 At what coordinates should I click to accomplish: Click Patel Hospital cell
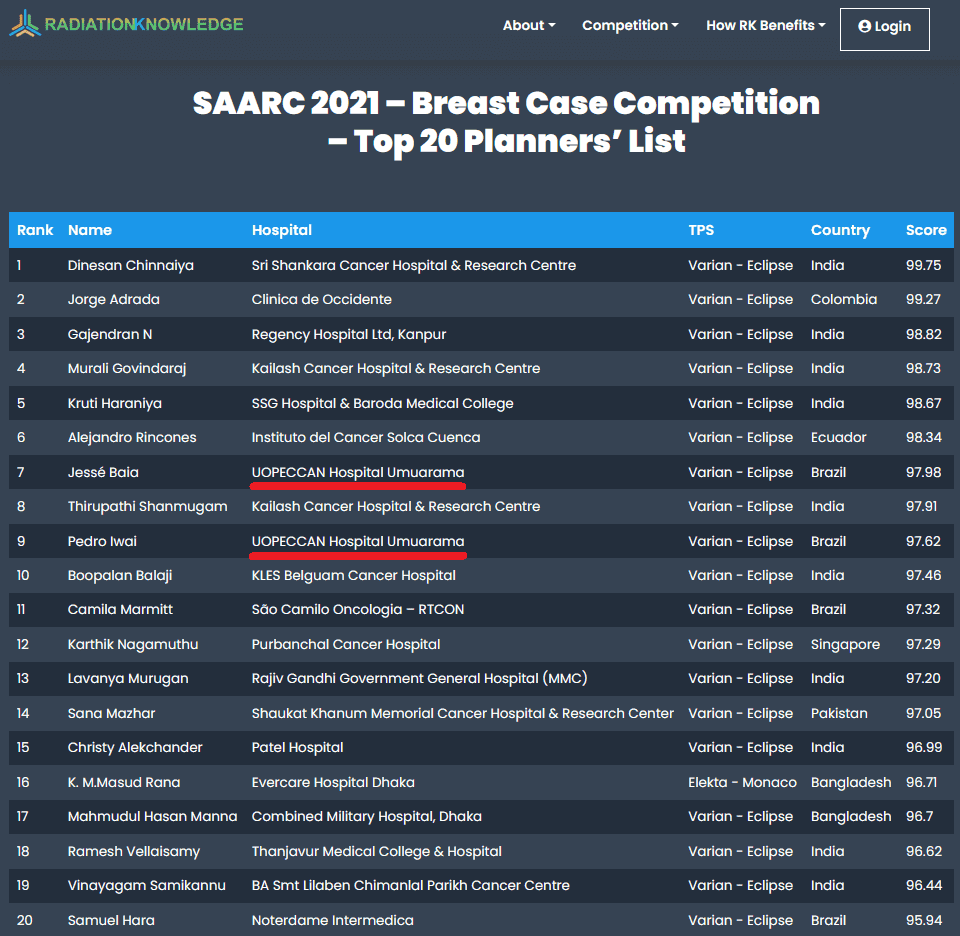pos(297,748)
